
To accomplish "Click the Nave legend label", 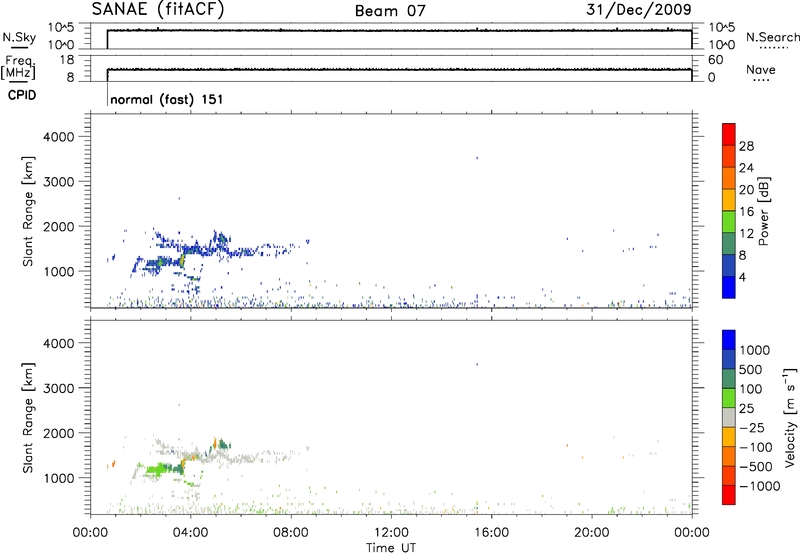I will (761, 69).
